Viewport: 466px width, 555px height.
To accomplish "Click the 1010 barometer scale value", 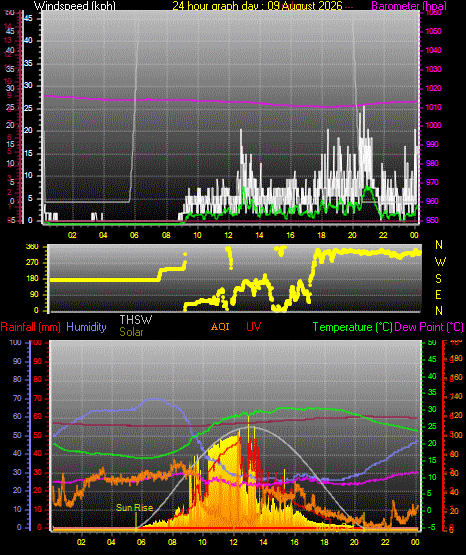I will tap(433, 107).
